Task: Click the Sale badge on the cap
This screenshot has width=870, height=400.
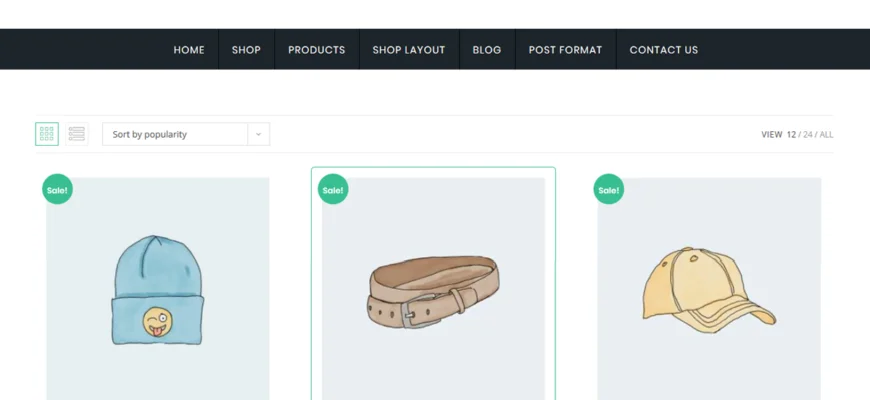Action: tap(609, 189)
